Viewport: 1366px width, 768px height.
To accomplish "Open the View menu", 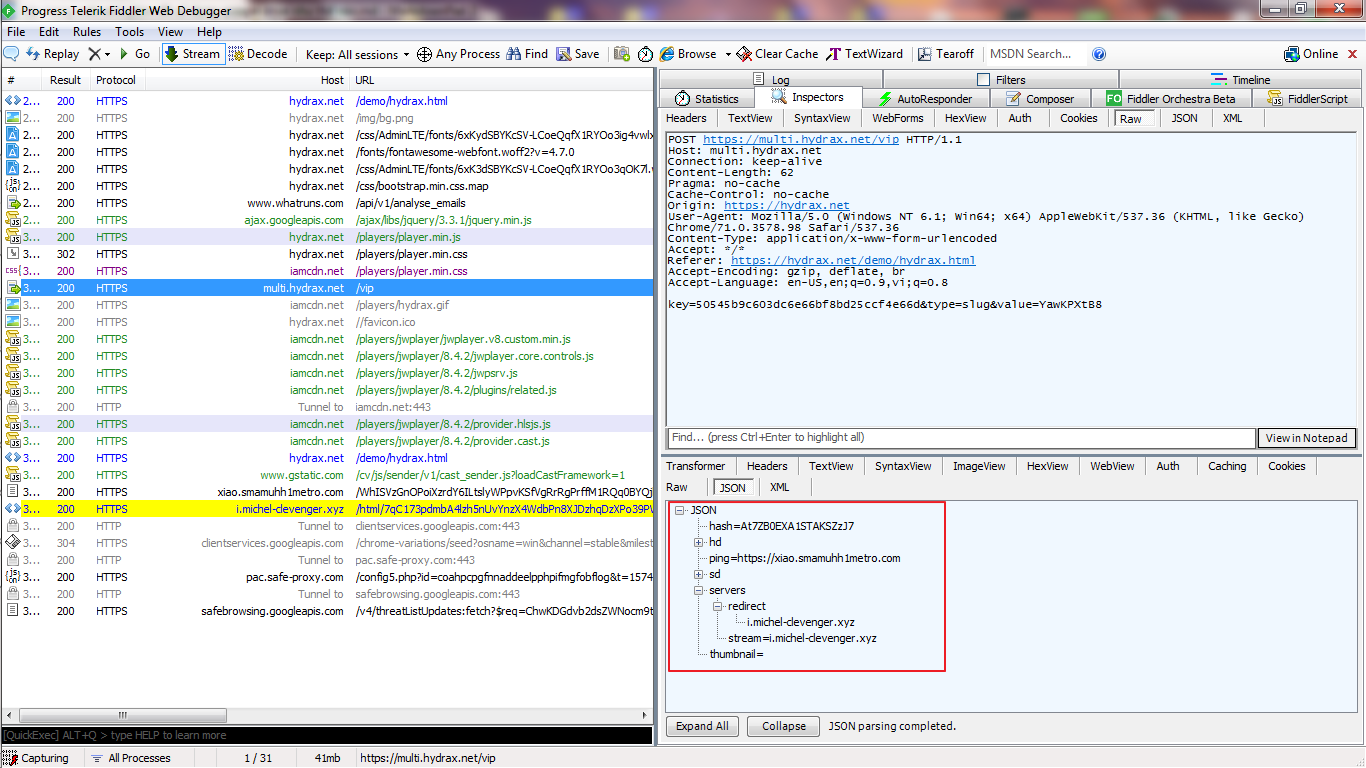I will click(170, 32).
